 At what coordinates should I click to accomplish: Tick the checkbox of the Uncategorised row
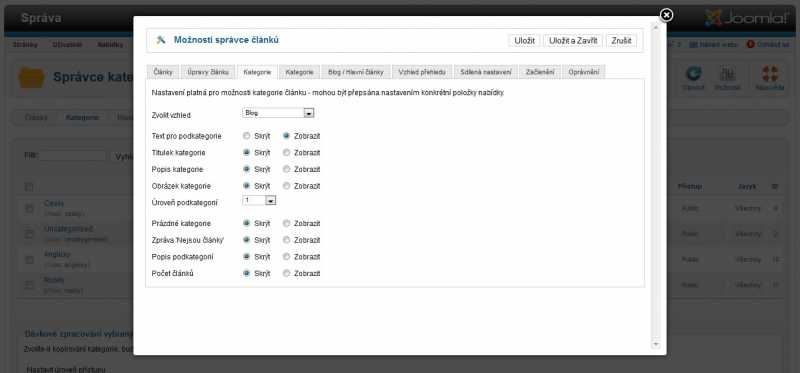(x=30, y=234)
